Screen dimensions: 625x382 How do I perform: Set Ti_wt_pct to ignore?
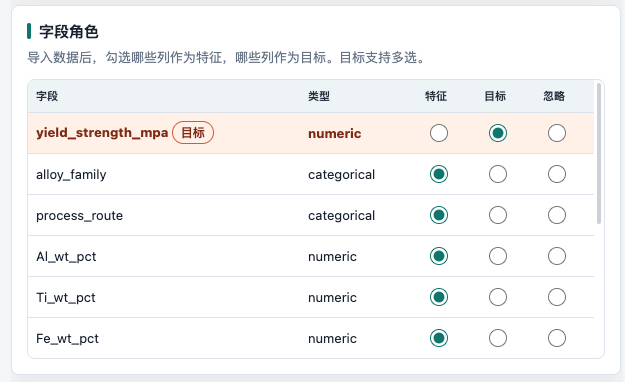pyautogui.click(x=557, y=297)
